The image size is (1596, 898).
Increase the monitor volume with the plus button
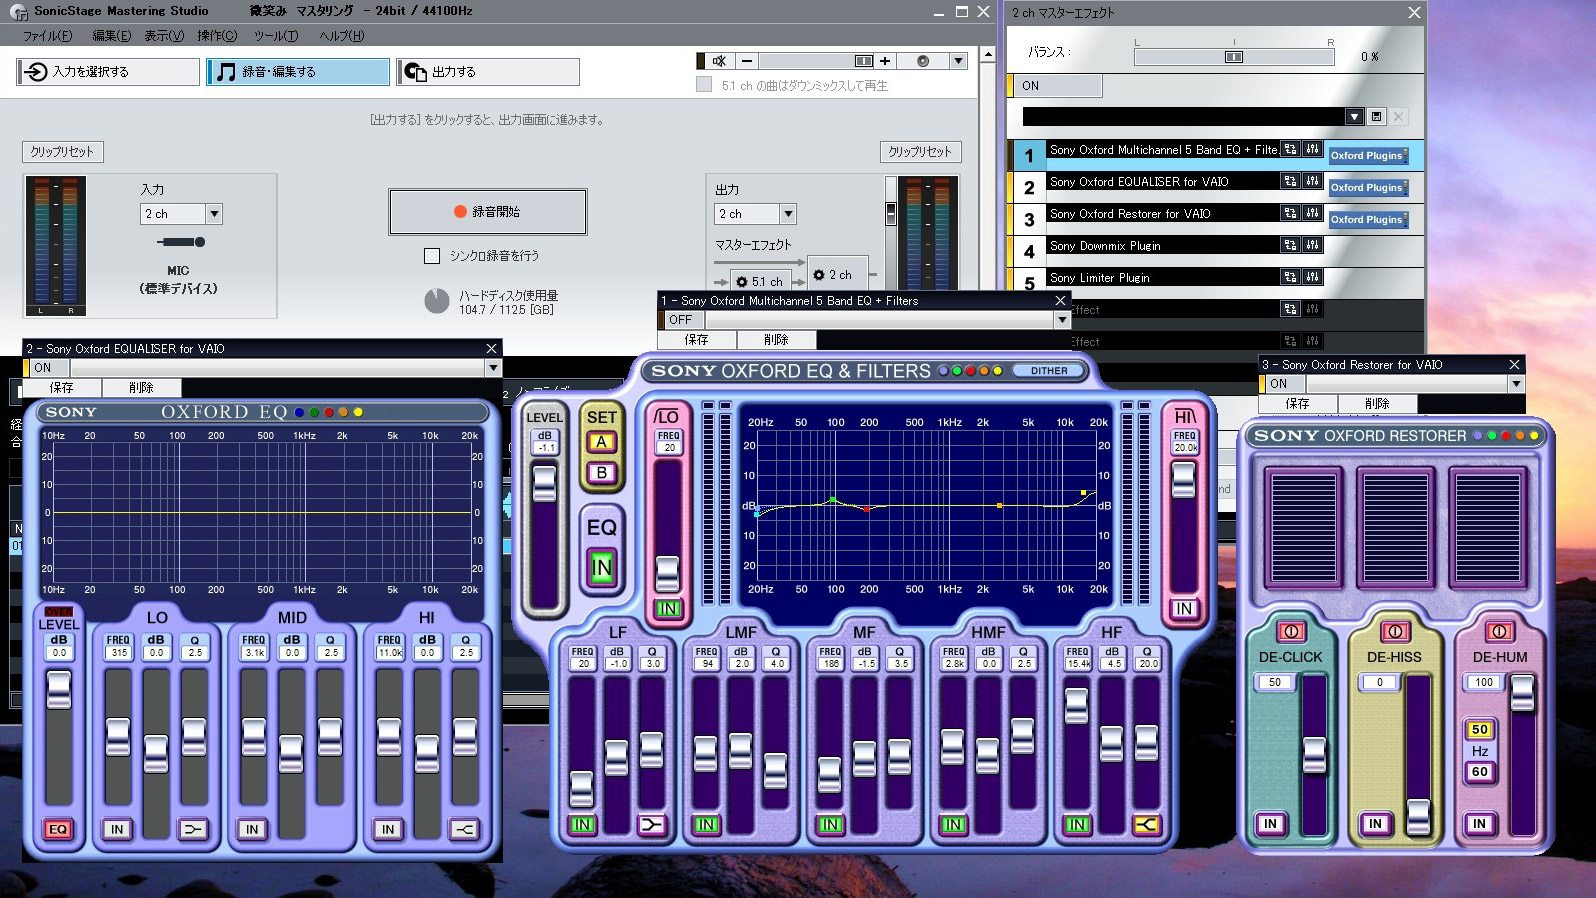[885, 61]
